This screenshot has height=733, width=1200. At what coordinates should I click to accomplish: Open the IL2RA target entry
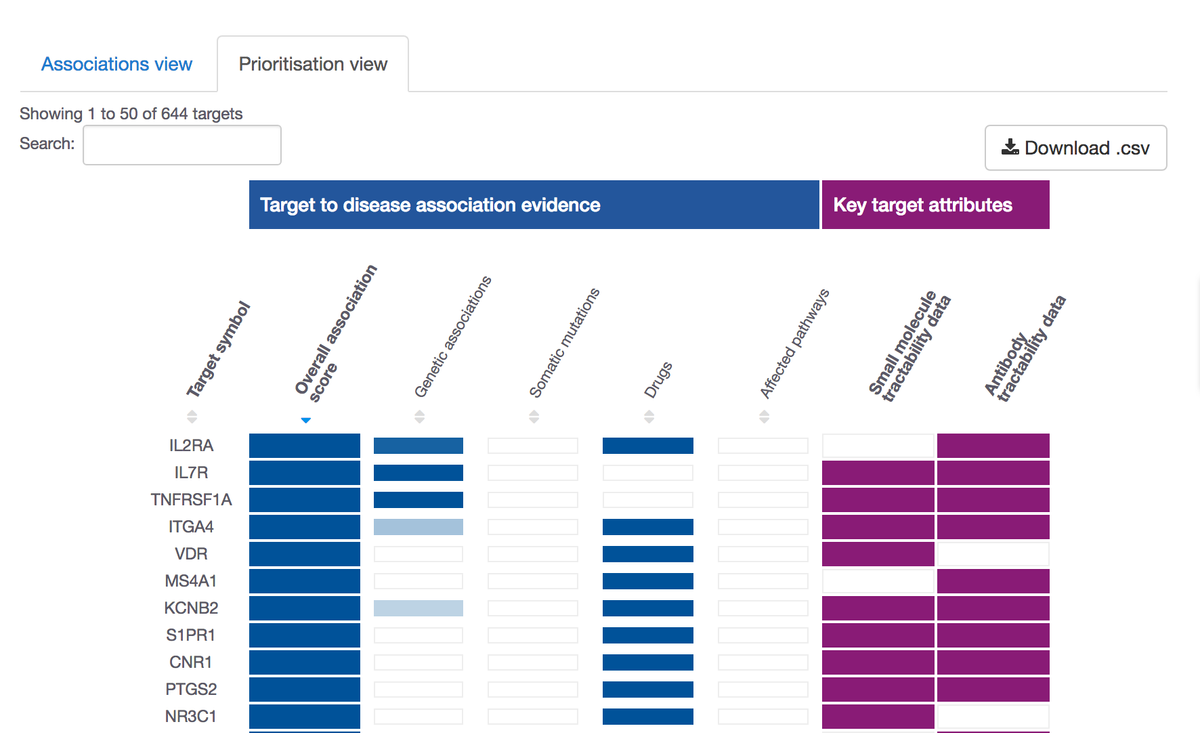click(191, 445)
